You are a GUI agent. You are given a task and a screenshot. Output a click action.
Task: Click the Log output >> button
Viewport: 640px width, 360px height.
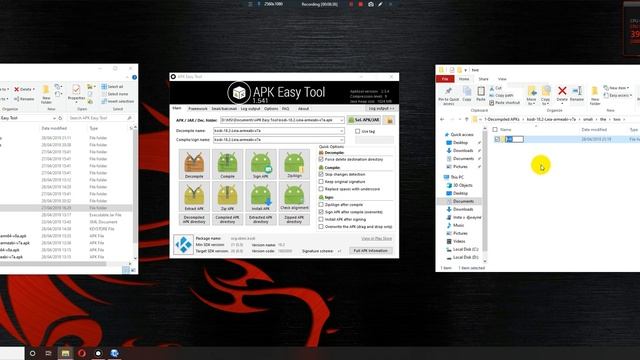coord(381,109)
